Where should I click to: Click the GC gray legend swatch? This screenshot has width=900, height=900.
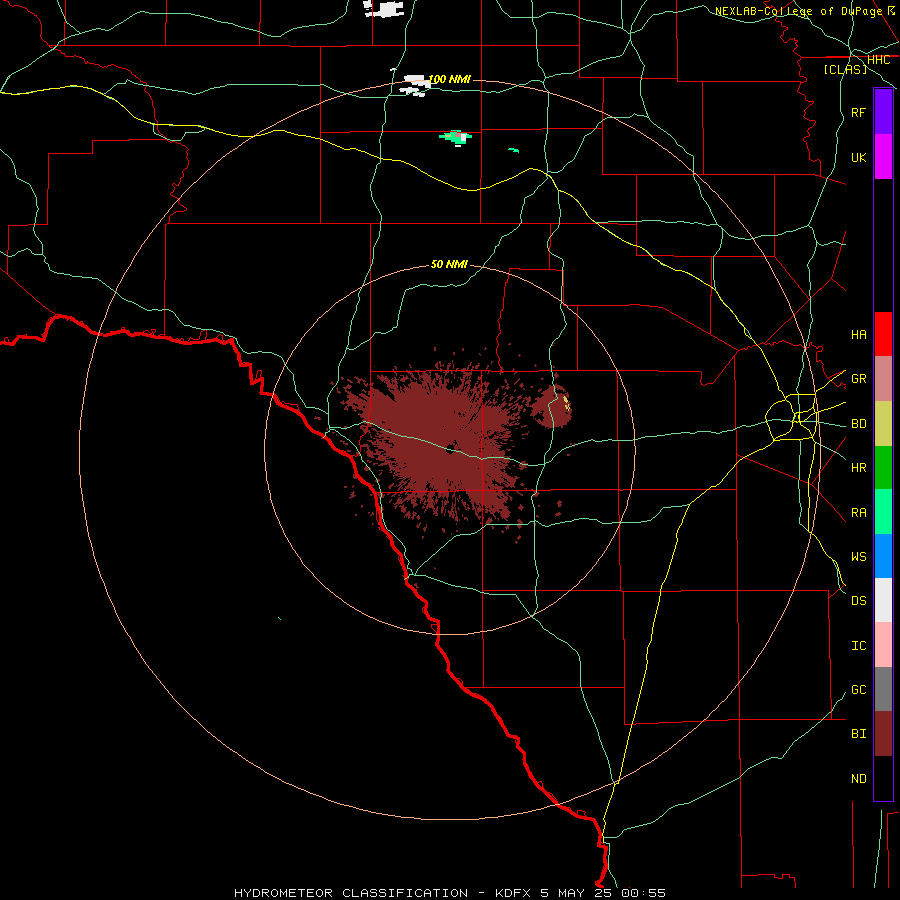click(883, 689)
